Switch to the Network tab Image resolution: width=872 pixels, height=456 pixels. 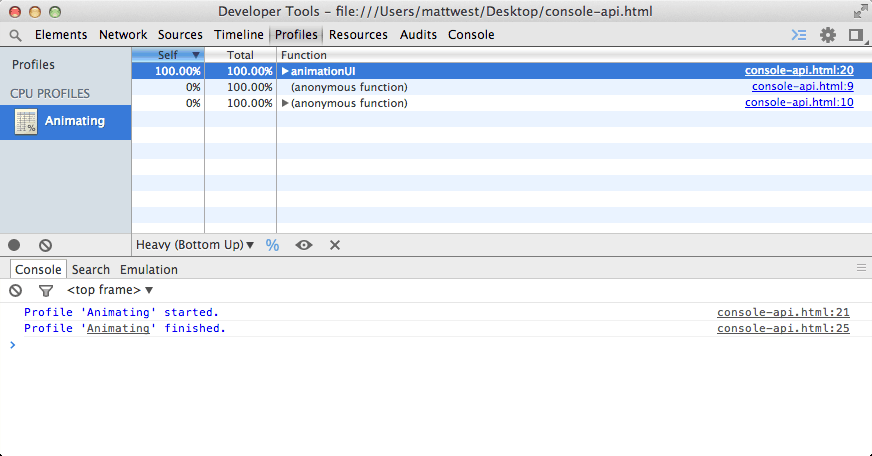pyautogui.click(x=123, y=35)
